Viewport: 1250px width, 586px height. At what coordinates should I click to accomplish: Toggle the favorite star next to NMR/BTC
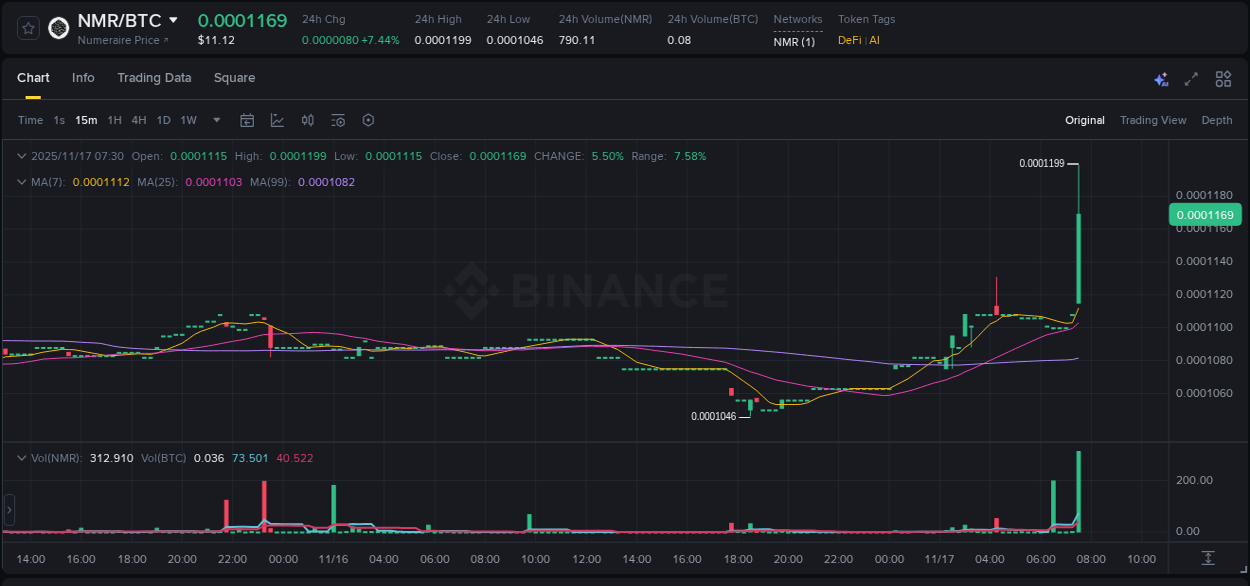27,27
